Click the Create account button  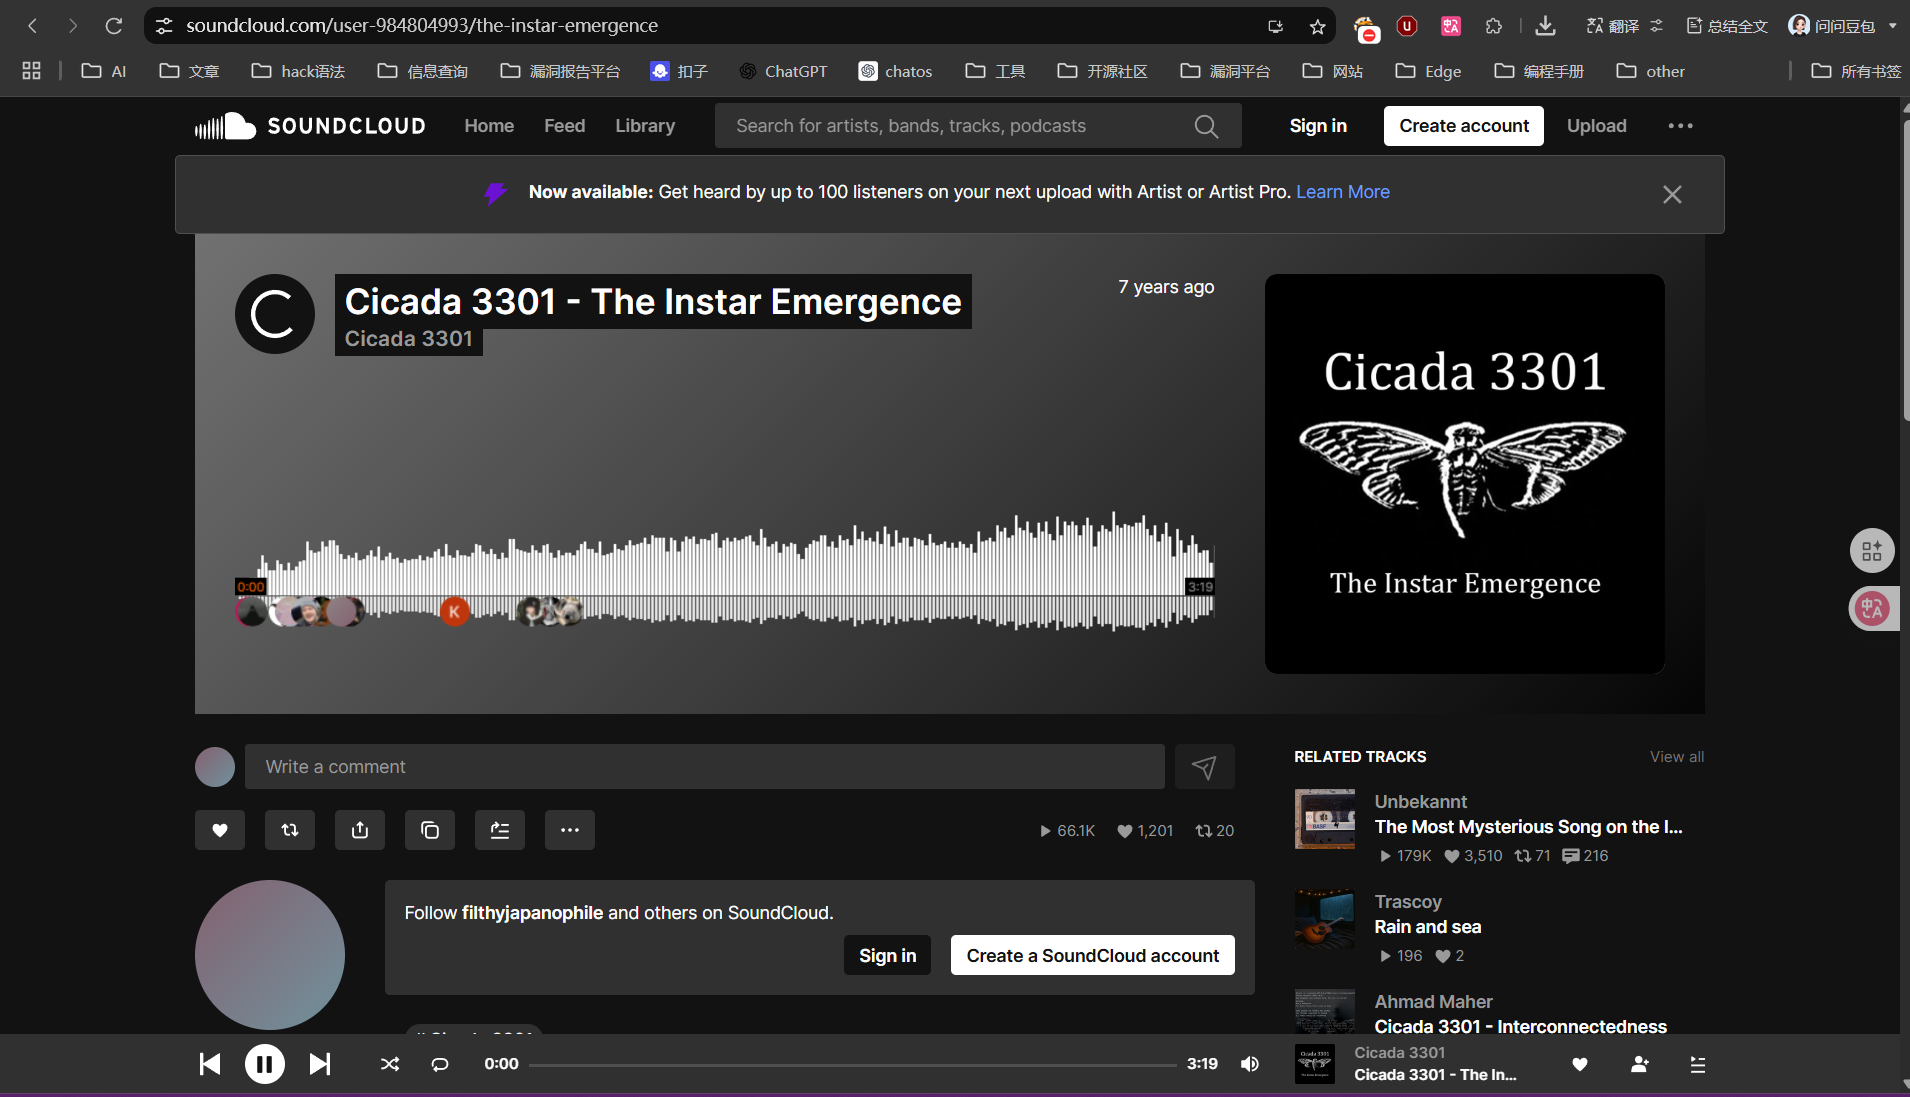[x=1463, y=126]
